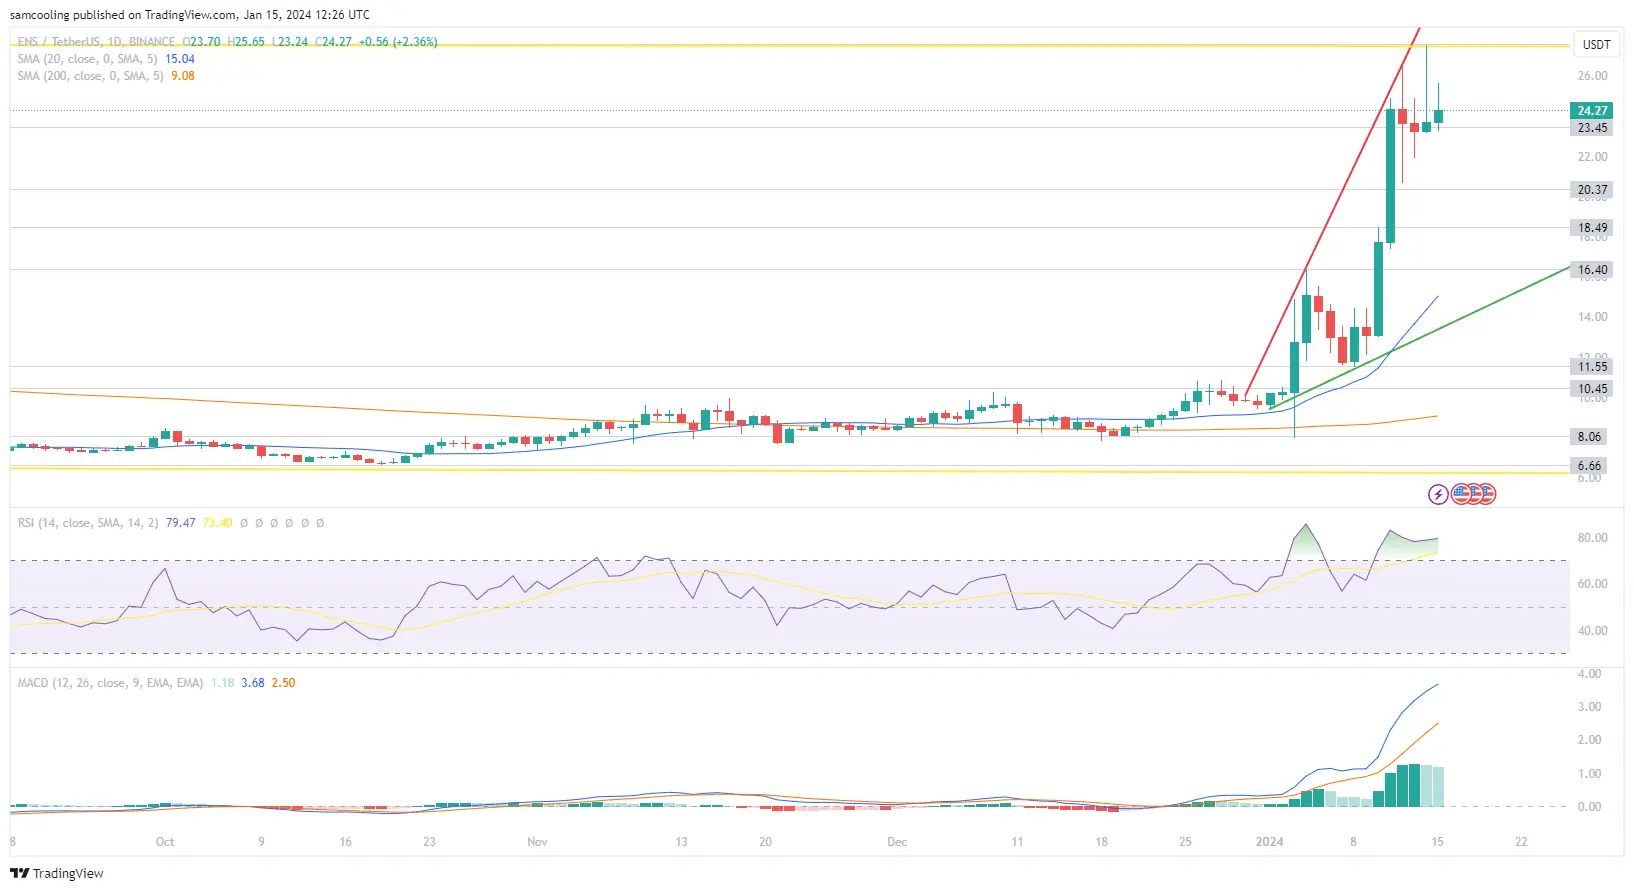The width and height of the screenshot is (1634, 891).
Task: Click the MACD line value 3.68
Action: (253, 683)
